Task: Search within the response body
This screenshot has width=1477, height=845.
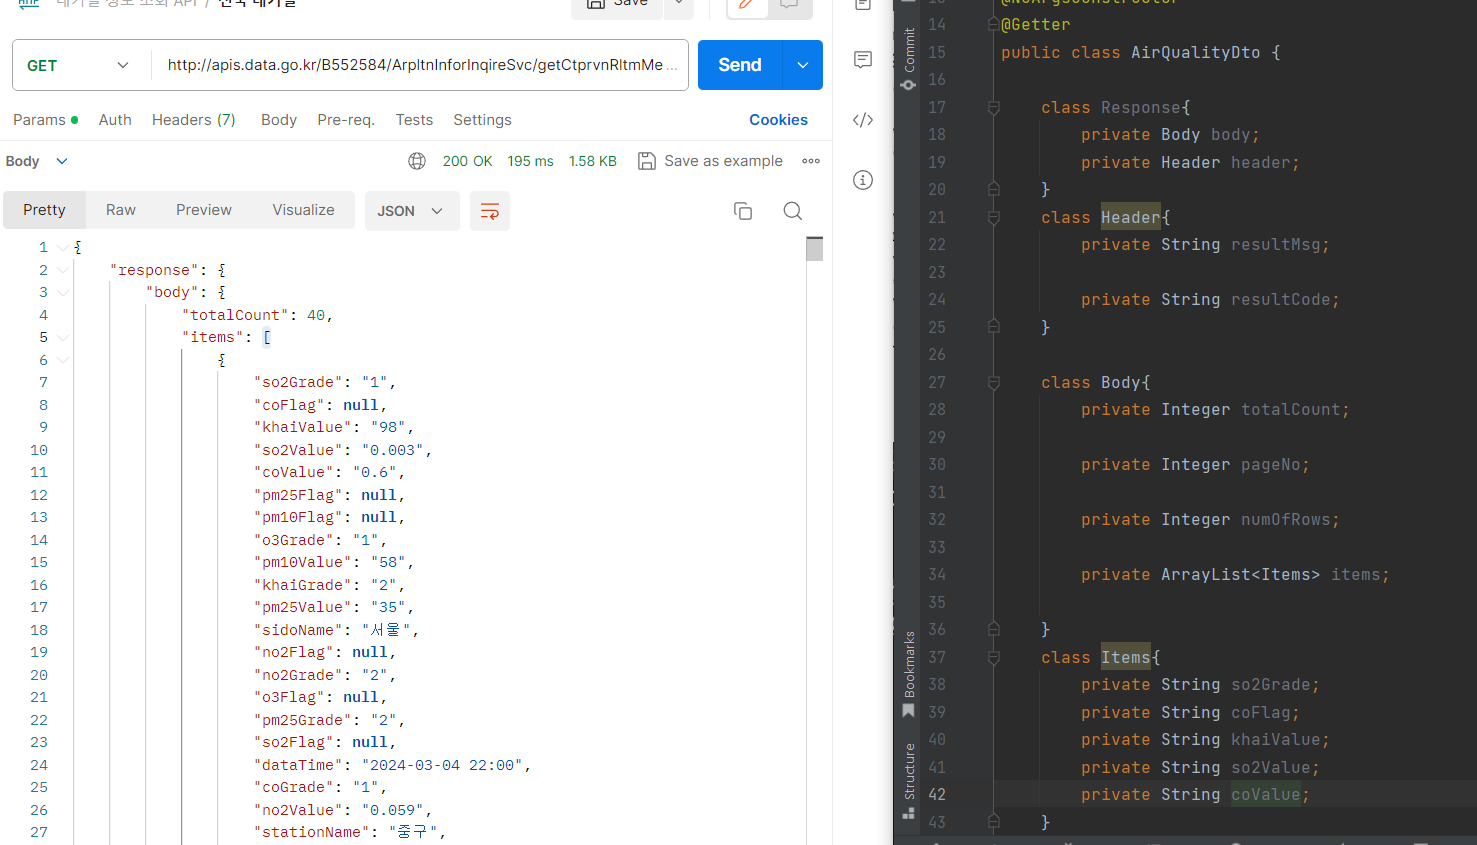Action: click(x=793, y=211)
